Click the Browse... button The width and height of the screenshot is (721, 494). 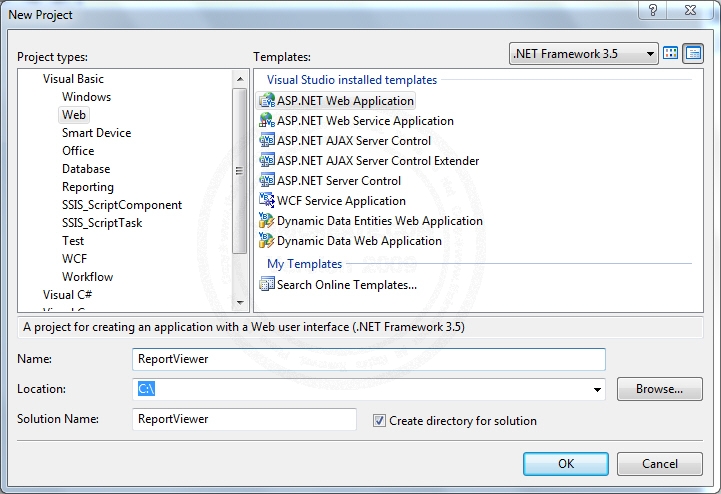[659, 389]
